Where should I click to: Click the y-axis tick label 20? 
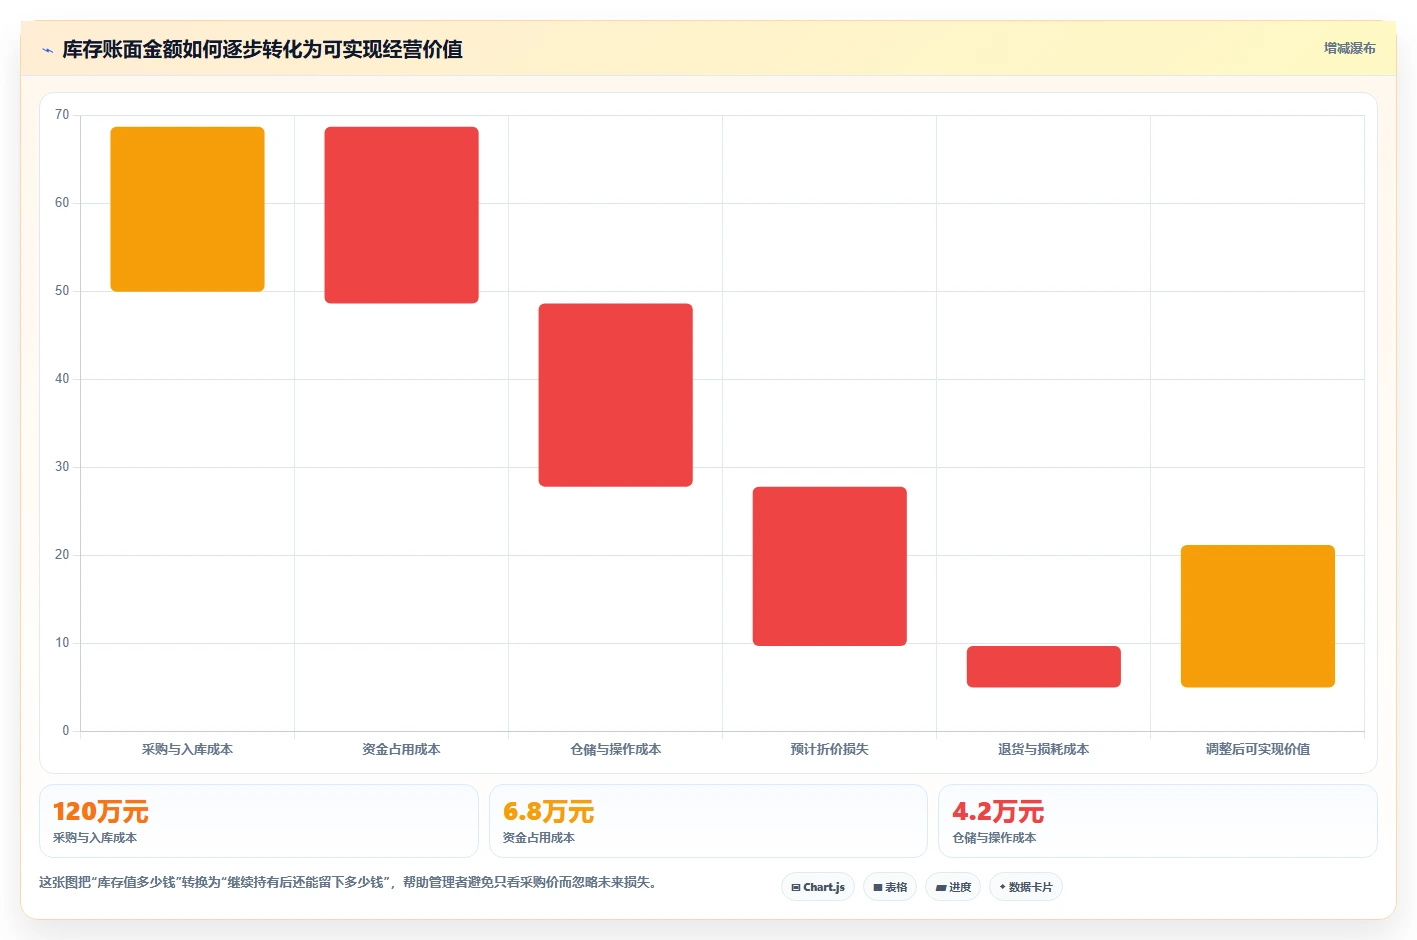coord(62,555)
